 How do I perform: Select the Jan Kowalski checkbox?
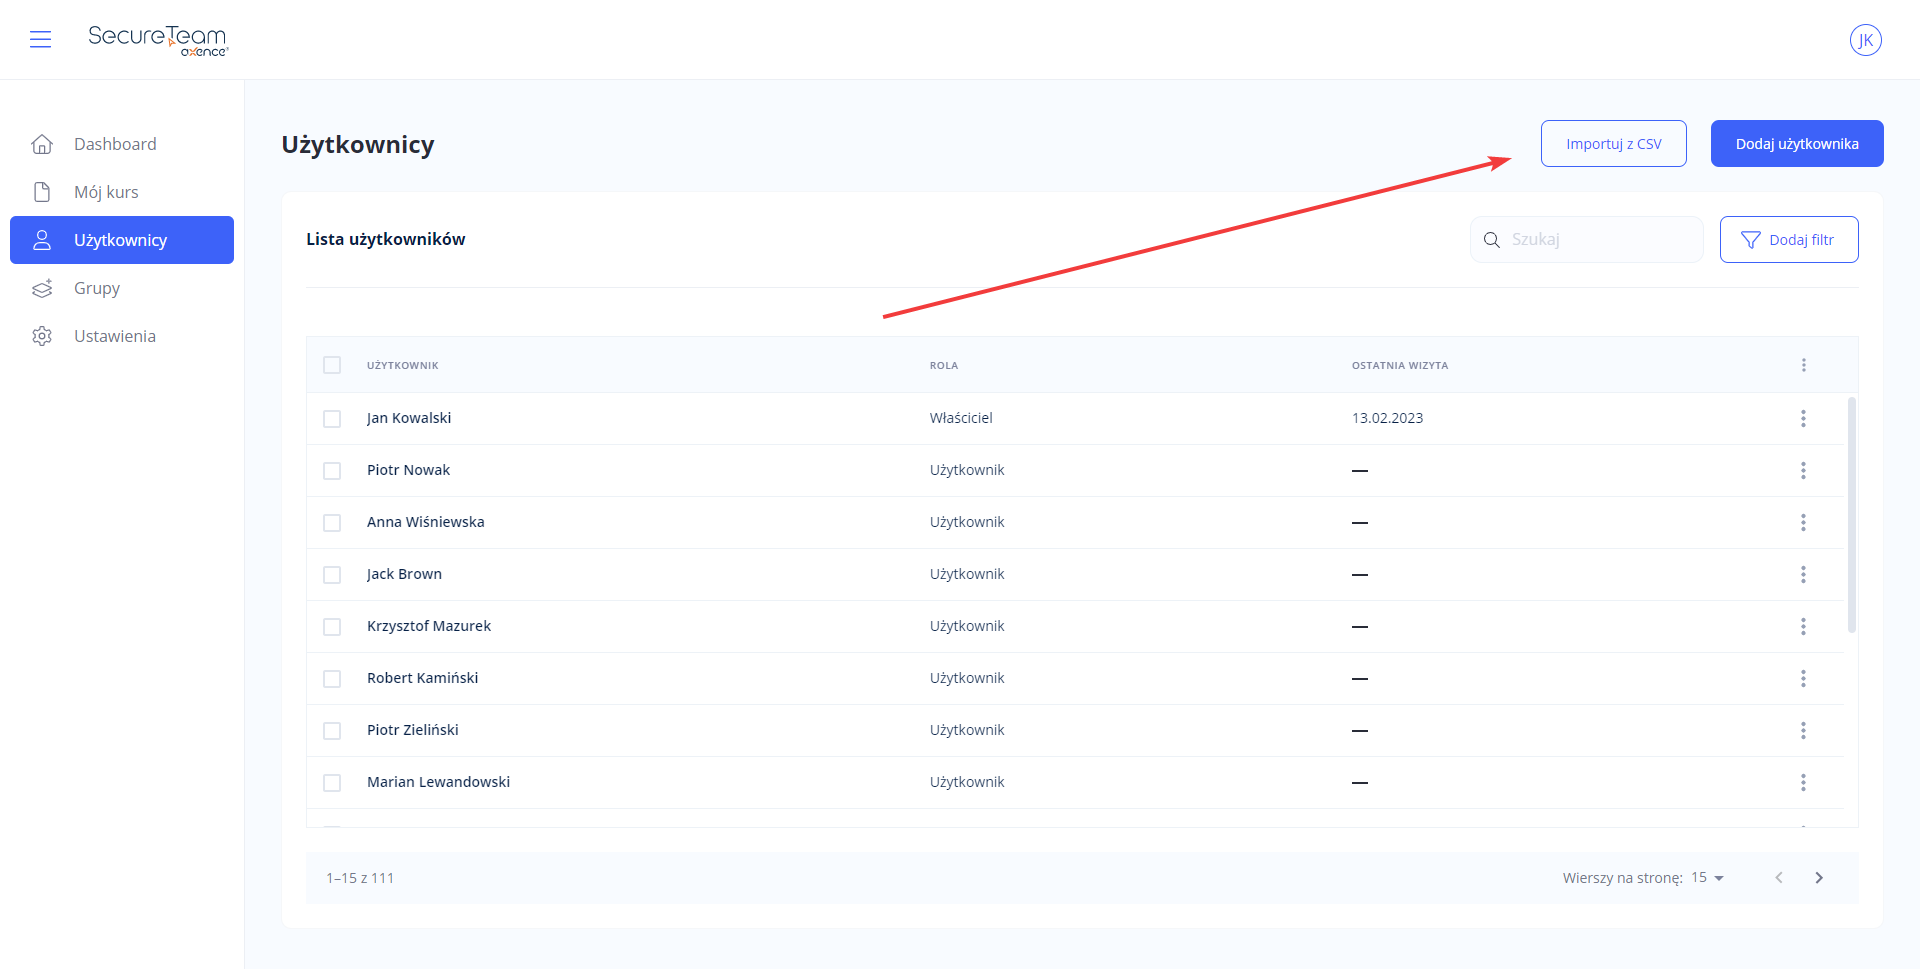click(332, 418)
